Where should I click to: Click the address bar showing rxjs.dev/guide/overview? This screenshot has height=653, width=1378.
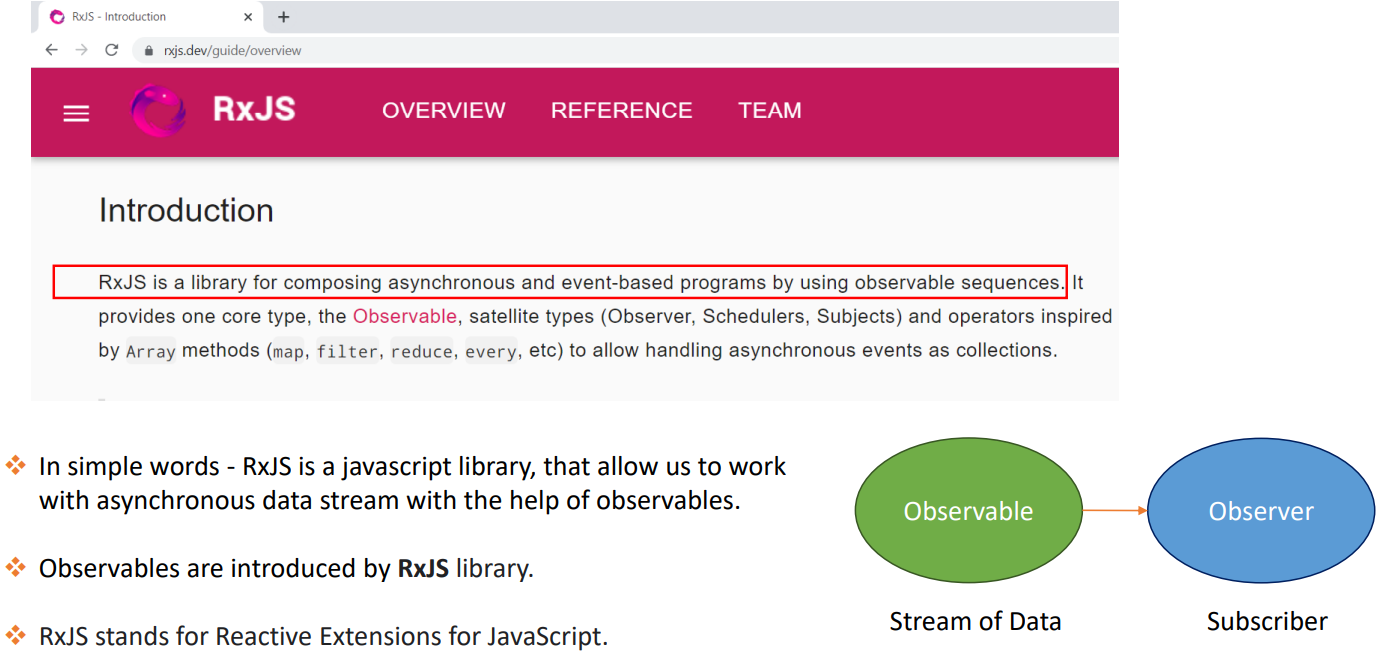tap(625, 50)
